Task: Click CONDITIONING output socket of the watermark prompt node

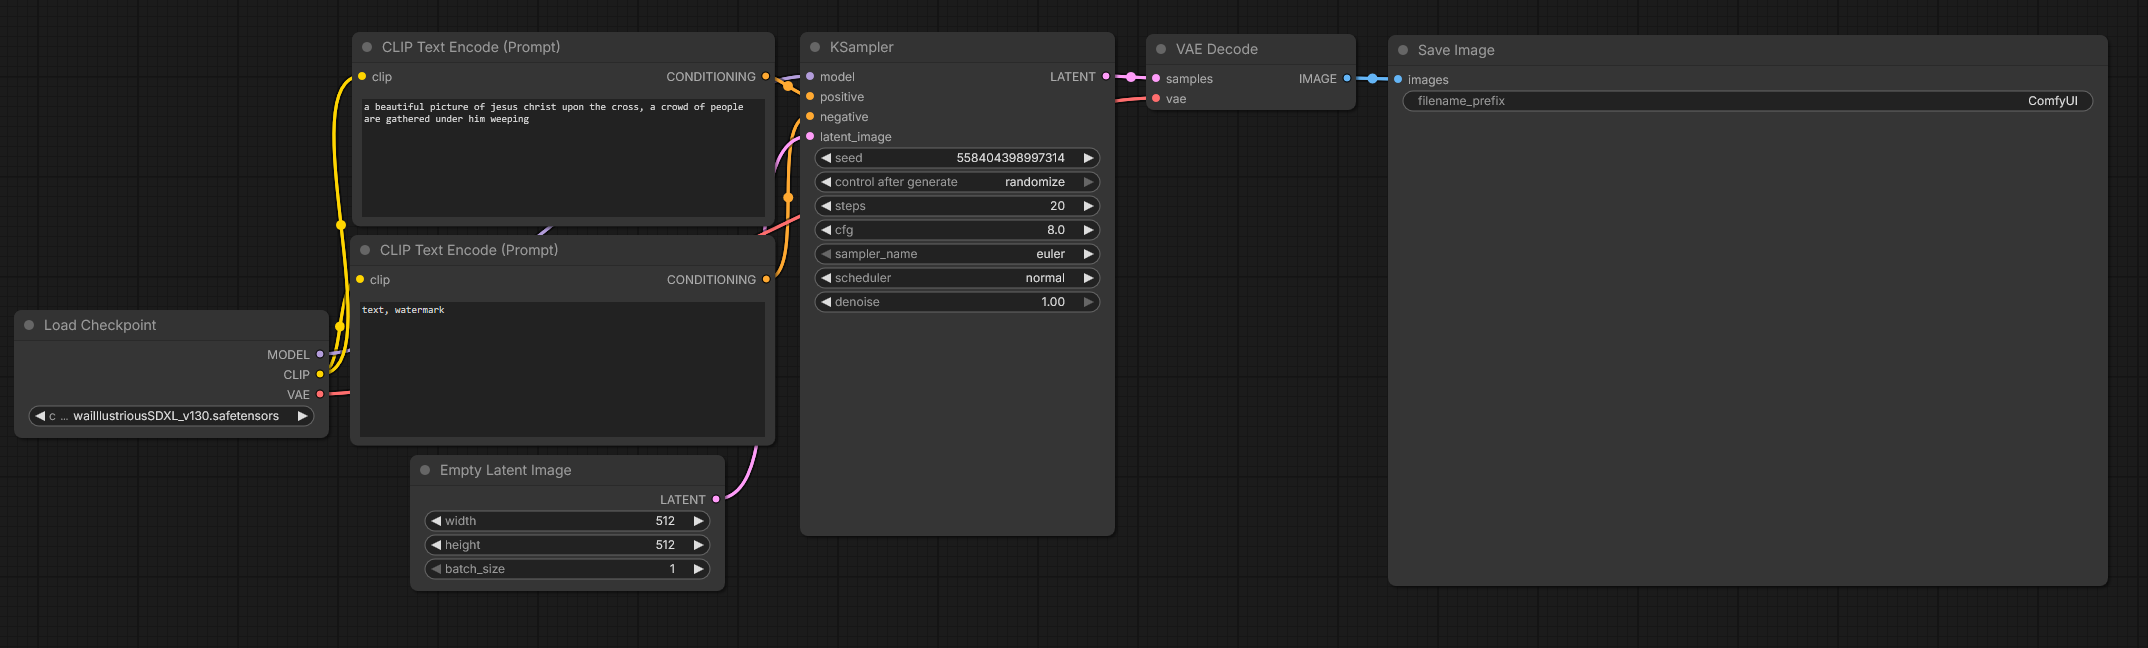Action: pyautogui.click(x=766, y=279)
